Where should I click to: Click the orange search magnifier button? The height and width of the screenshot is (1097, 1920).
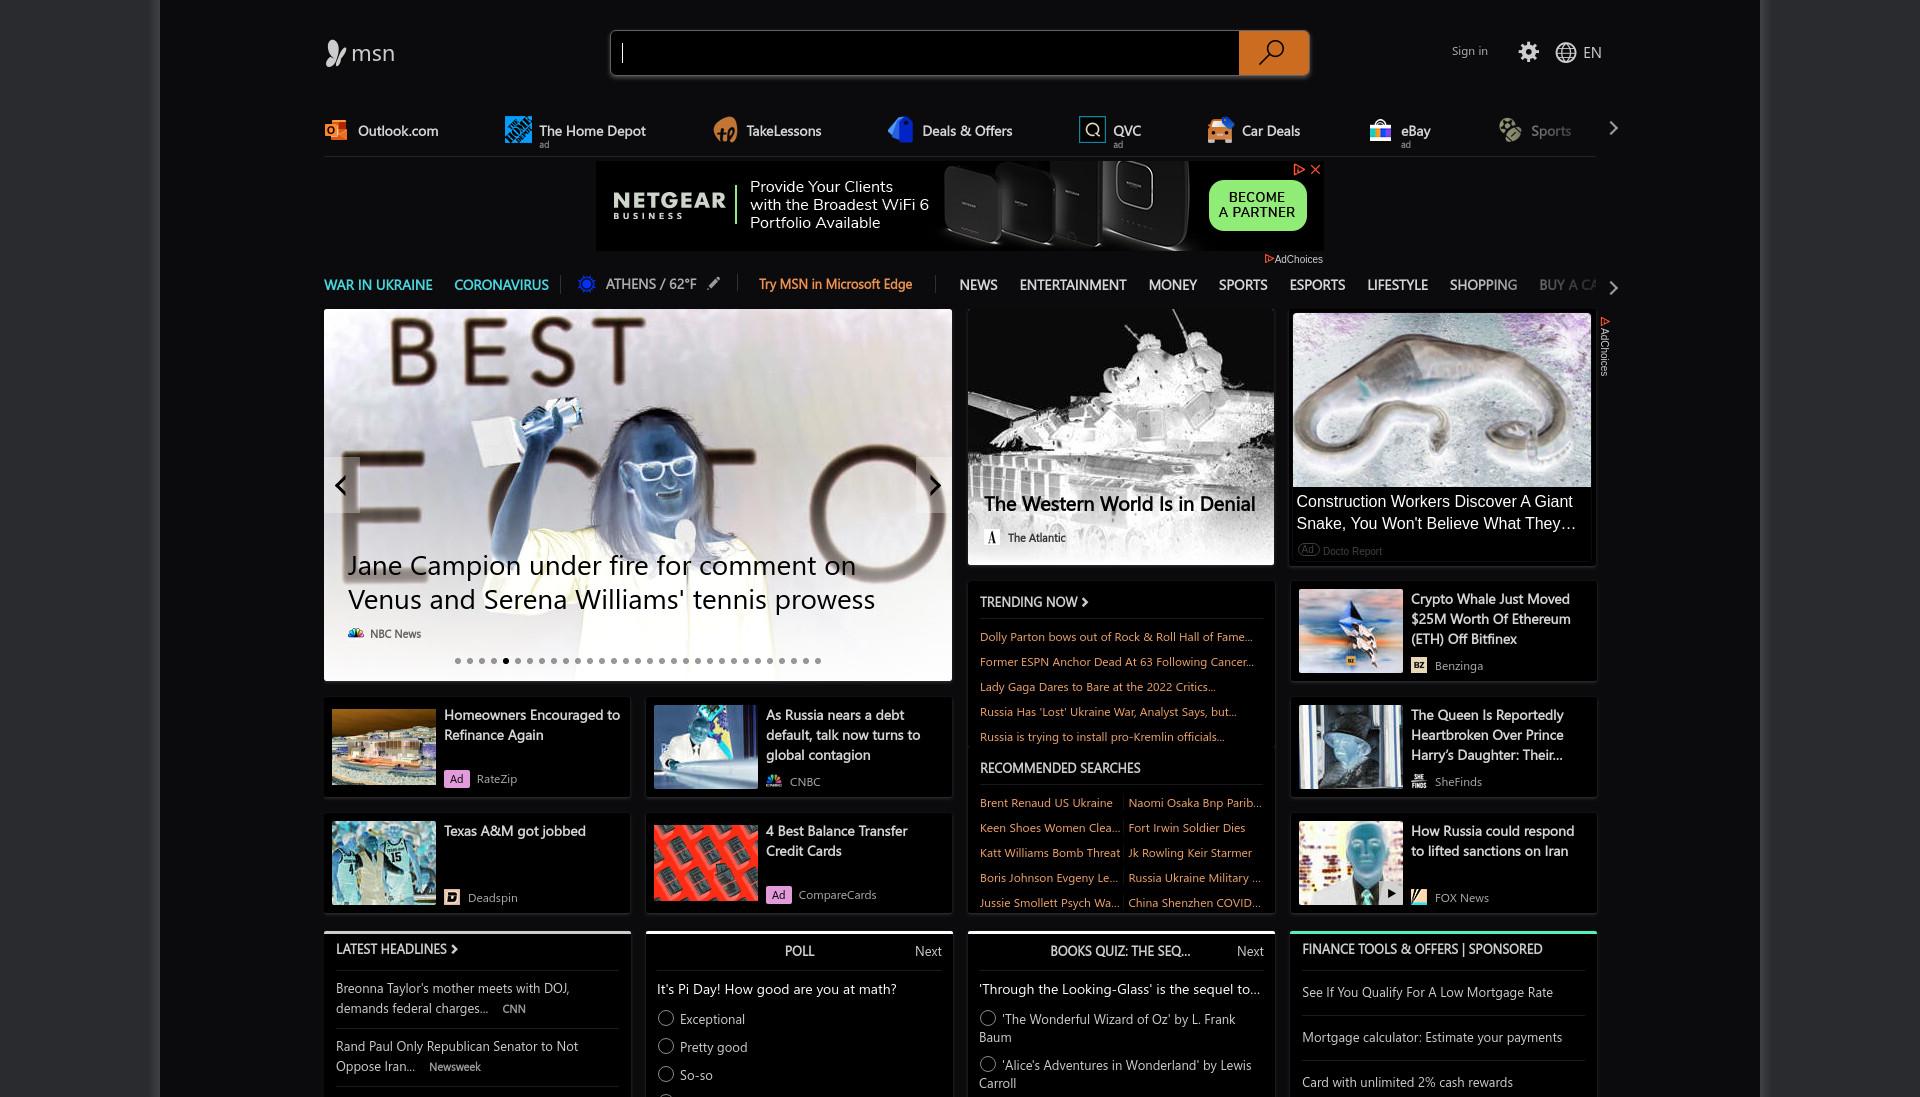(1273, 53)
